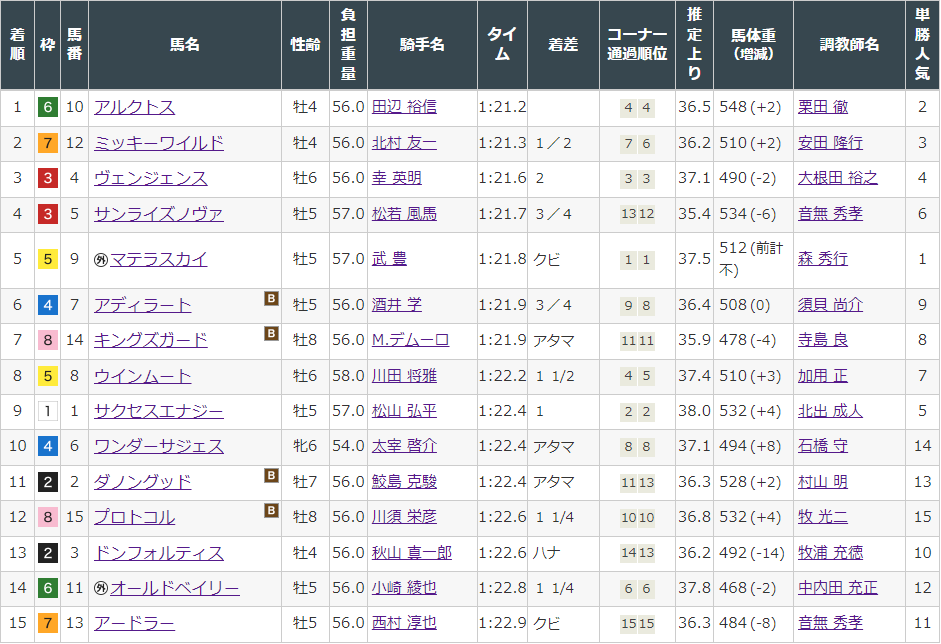Open horse page for オールドベイリー
The height and width of the screenshot is (644, 941).
[175, 588]
